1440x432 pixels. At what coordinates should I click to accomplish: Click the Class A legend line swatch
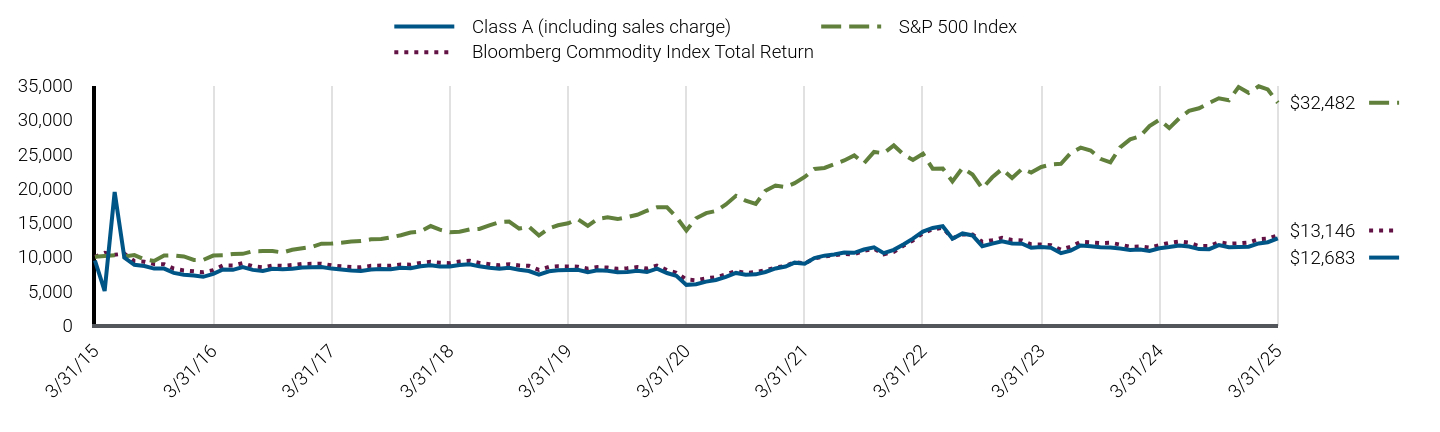point(424,27)
